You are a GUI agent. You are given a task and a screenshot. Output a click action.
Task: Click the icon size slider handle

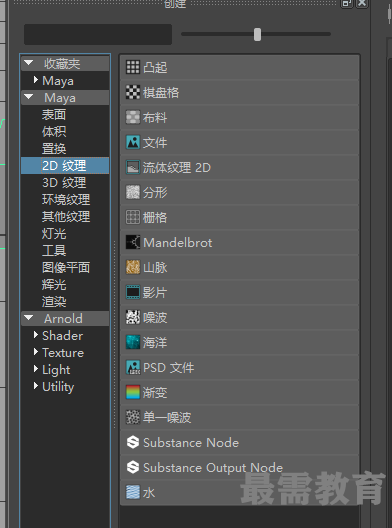tap(257, 34)
